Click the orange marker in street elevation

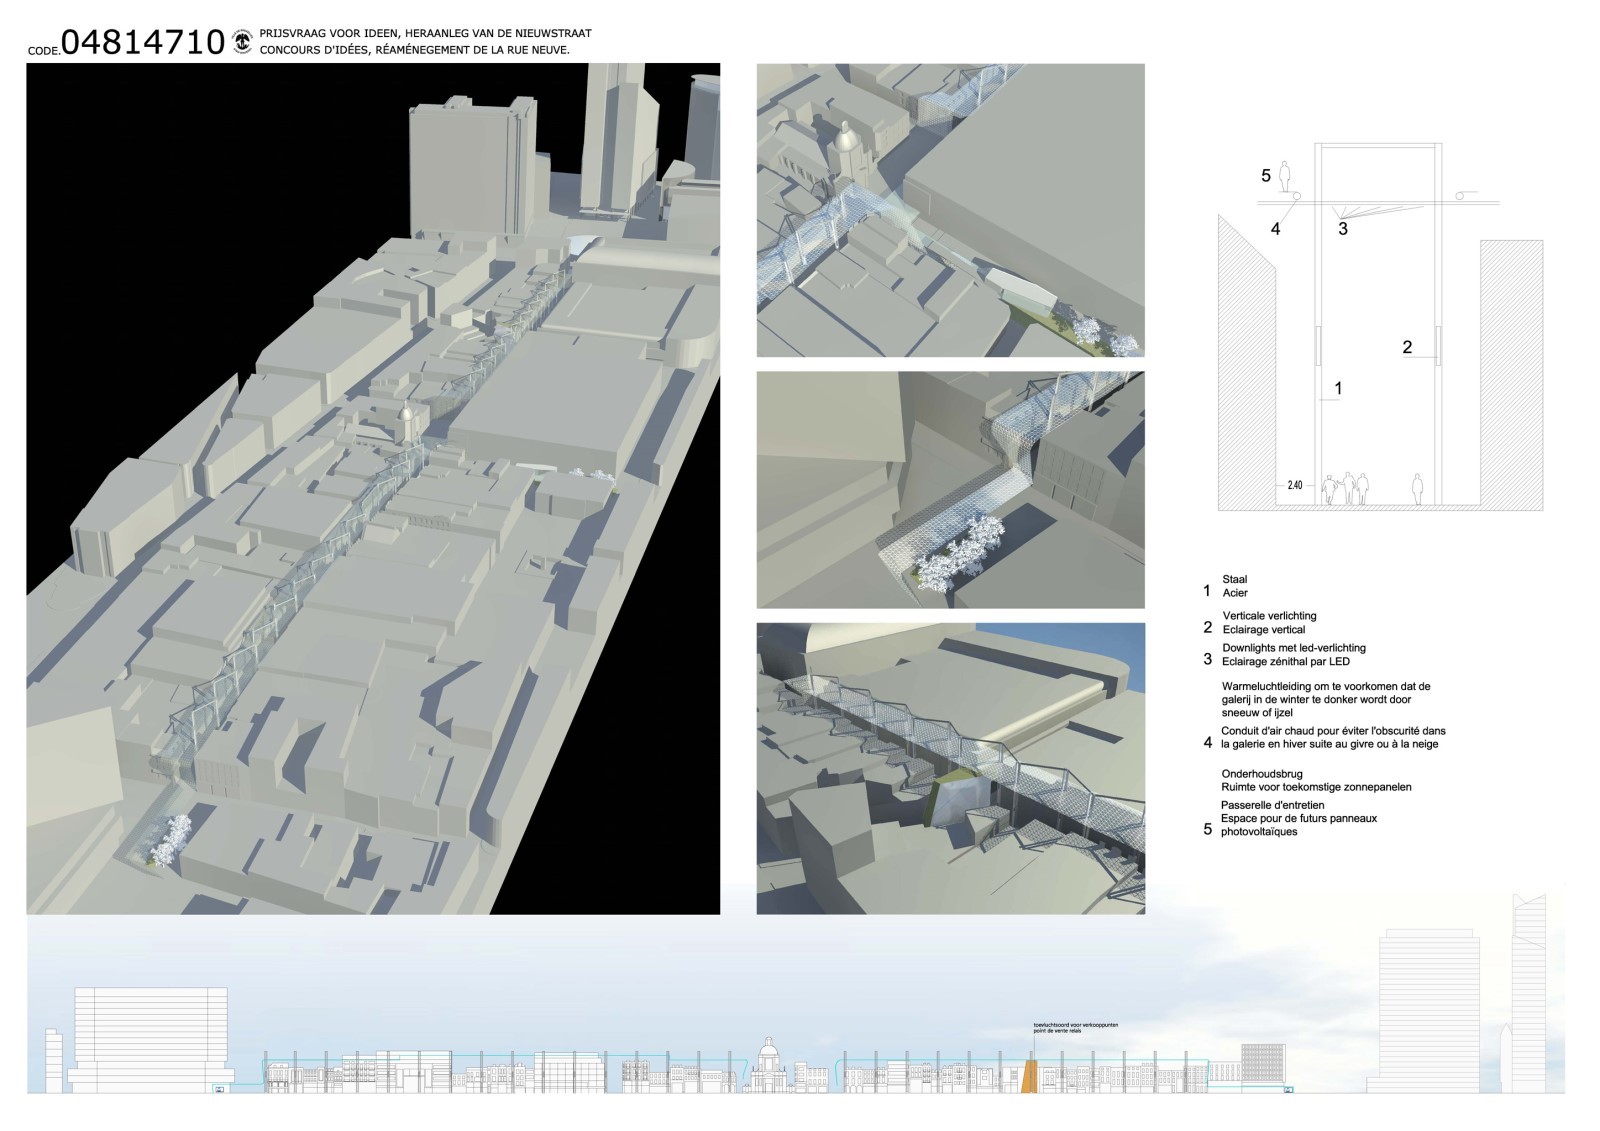click(1030, 1077)
